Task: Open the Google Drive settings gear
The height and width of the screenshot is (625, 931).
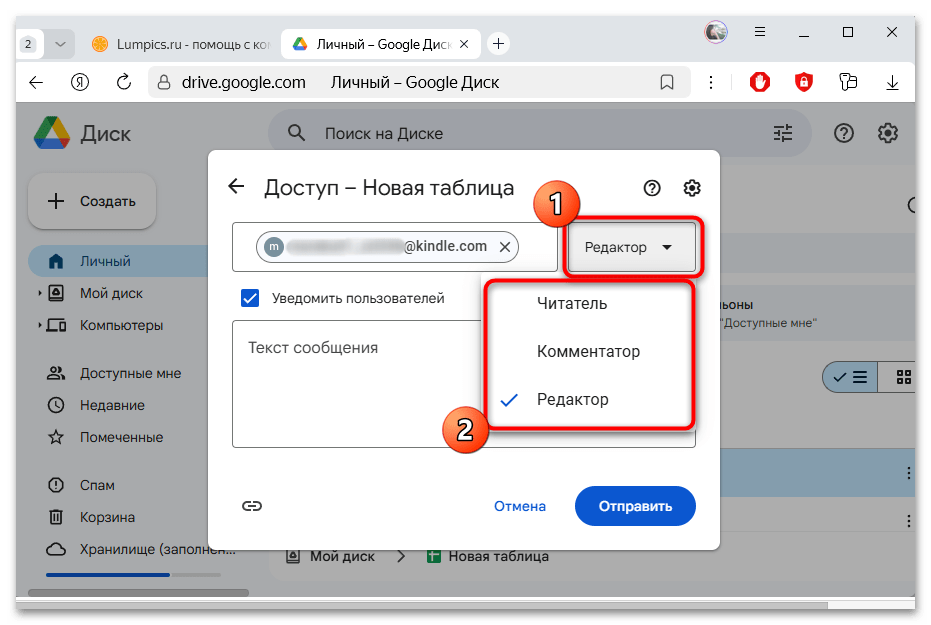Action: pyautogui.click(x=887, y=132)
